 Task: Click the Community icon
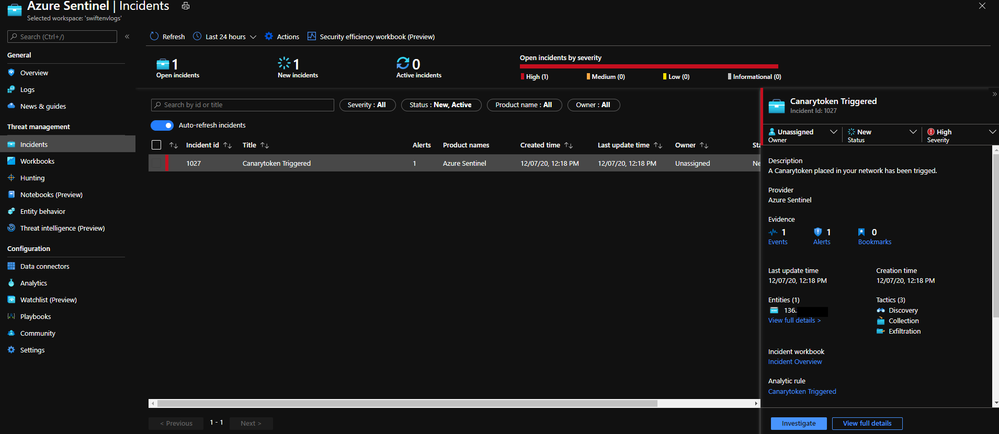tap(11, 333)
